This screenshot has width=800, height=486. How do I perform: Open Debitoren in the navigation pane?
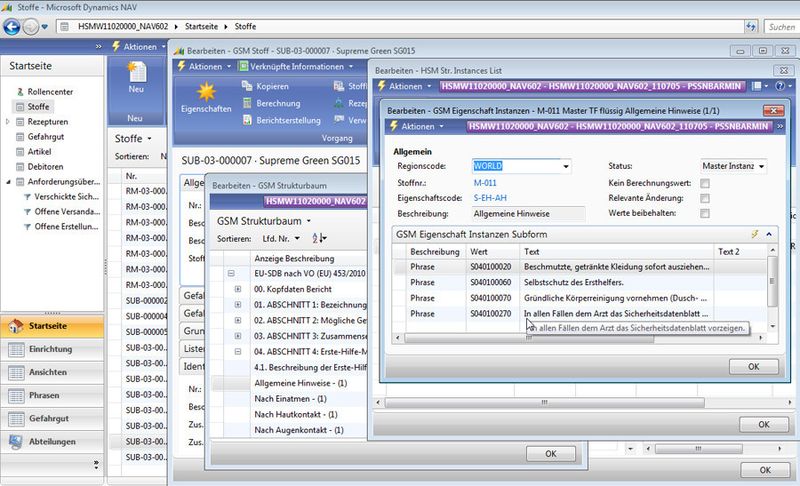pos(45,167)
